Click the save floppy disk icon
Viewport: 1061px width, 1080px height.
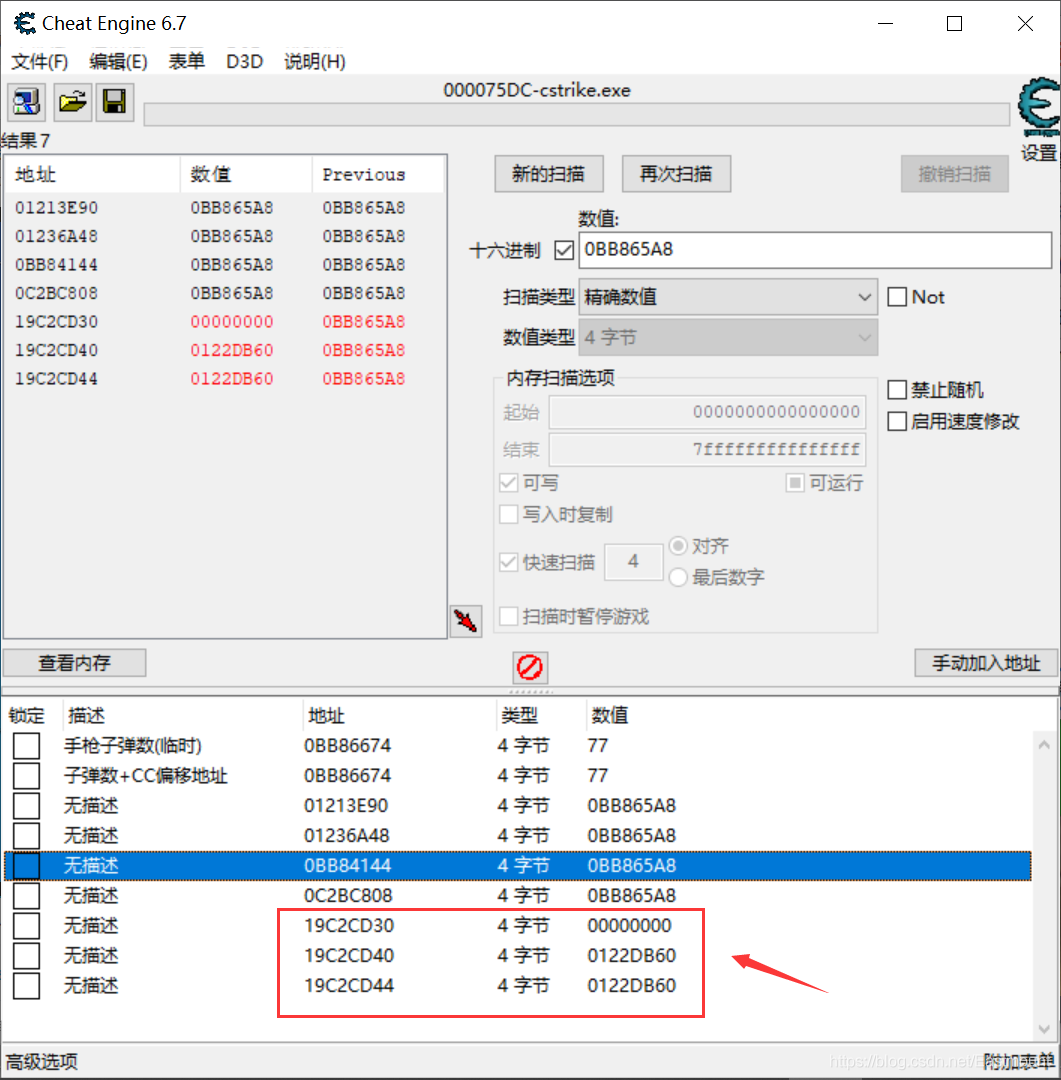coord(114,103)
